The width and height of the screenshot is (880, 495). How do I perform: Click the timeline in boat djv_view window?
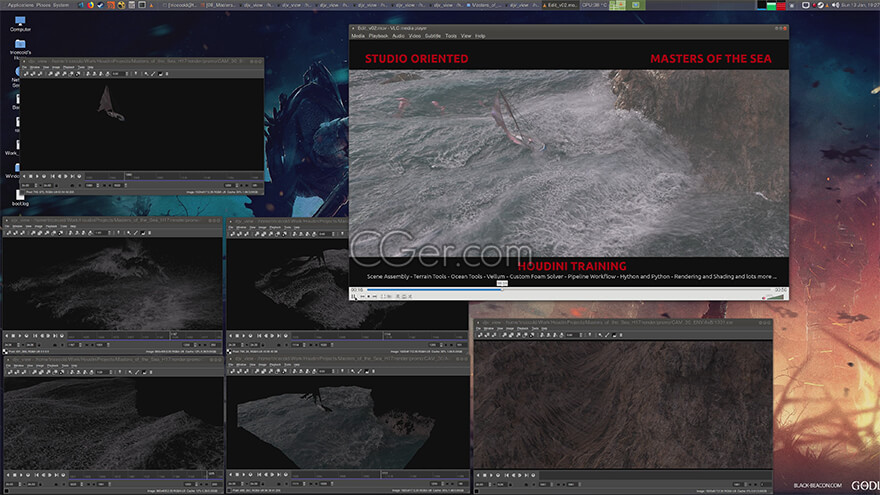pos(173,177)
